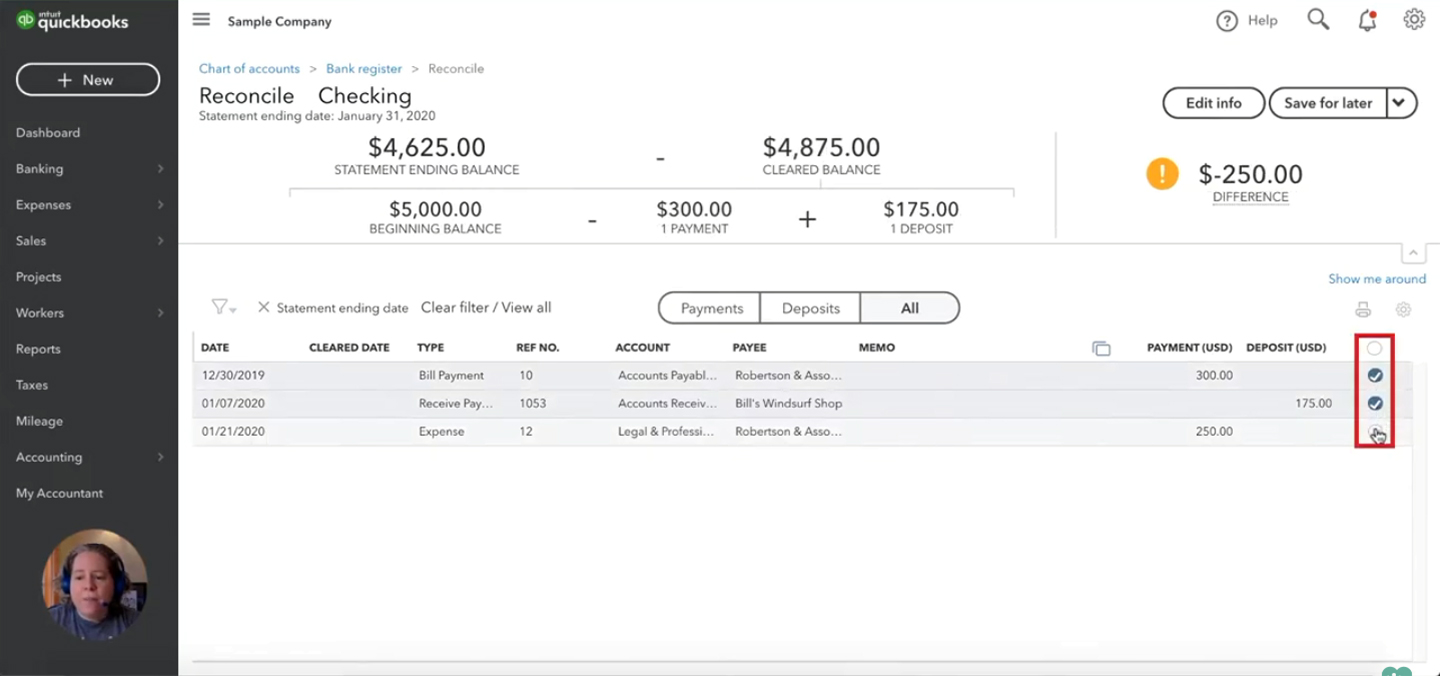Follow the Bank register breadcrumb

click(x=364, y=69)
